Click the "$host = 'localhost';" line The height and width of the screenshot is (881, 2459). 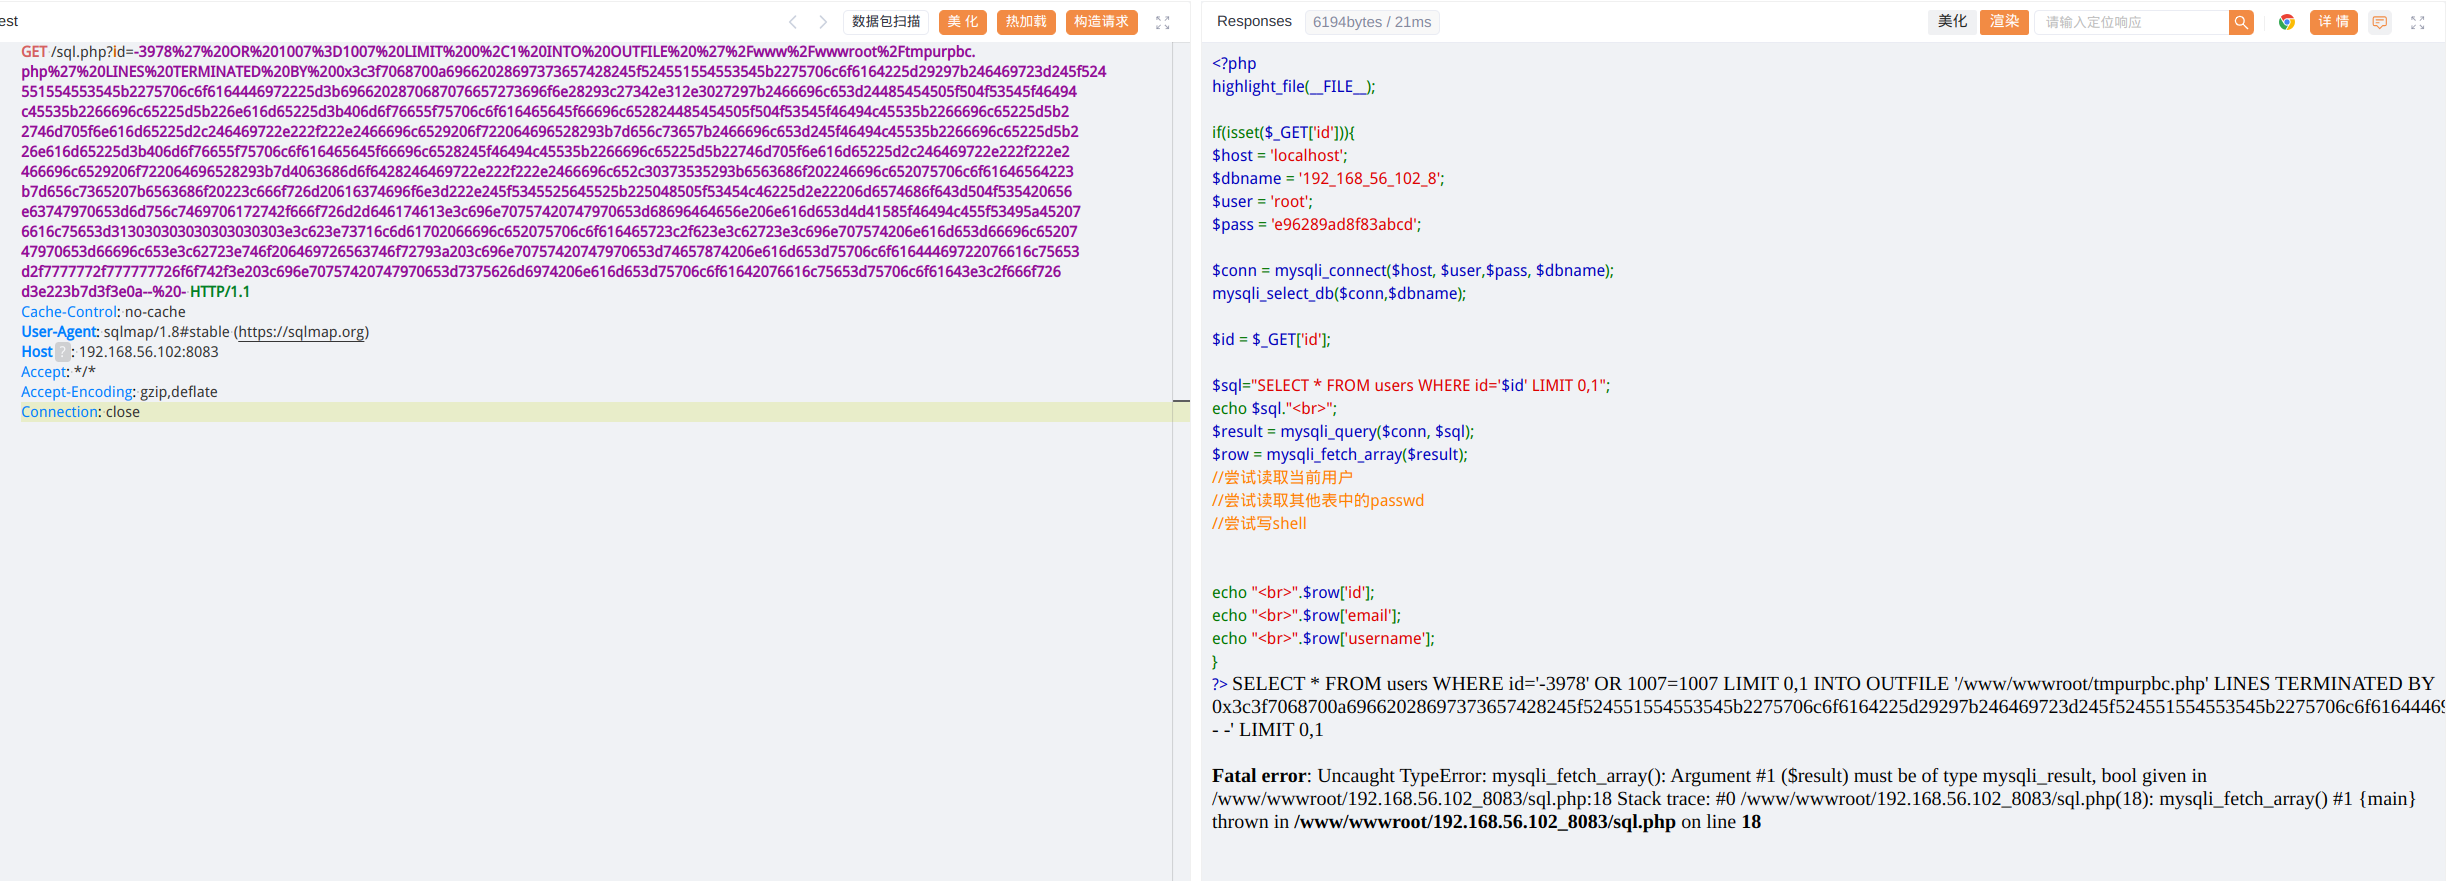click(1280, 156)
